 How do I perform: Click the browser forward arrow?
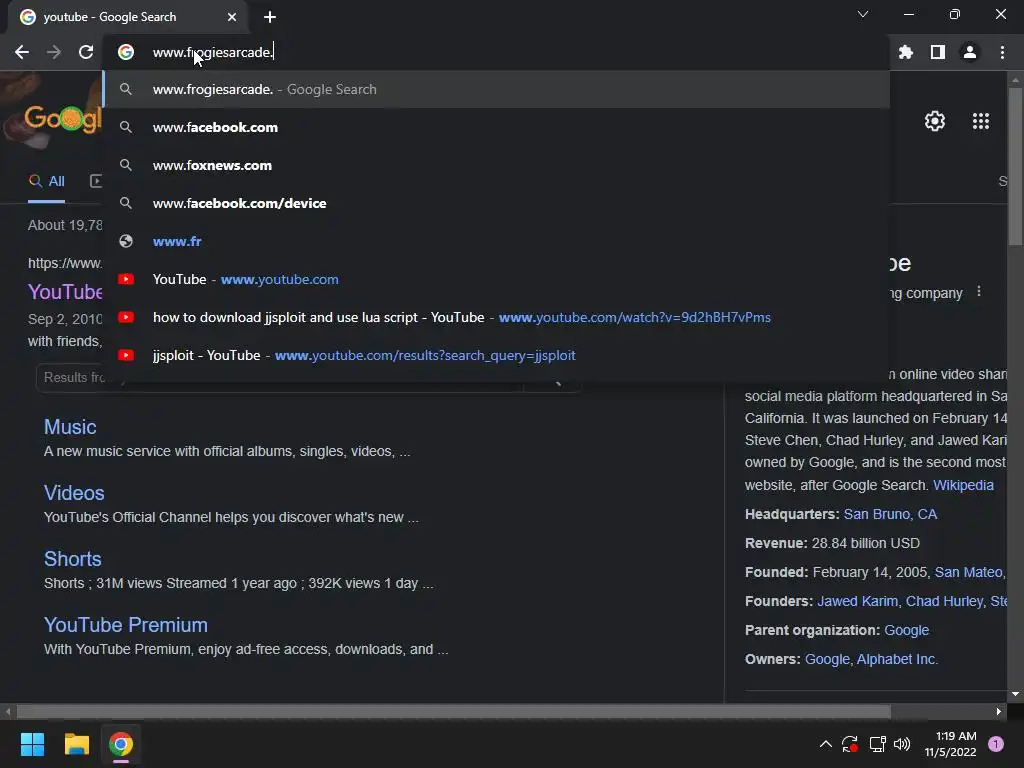pyautogui.click(x=54, y=52)
